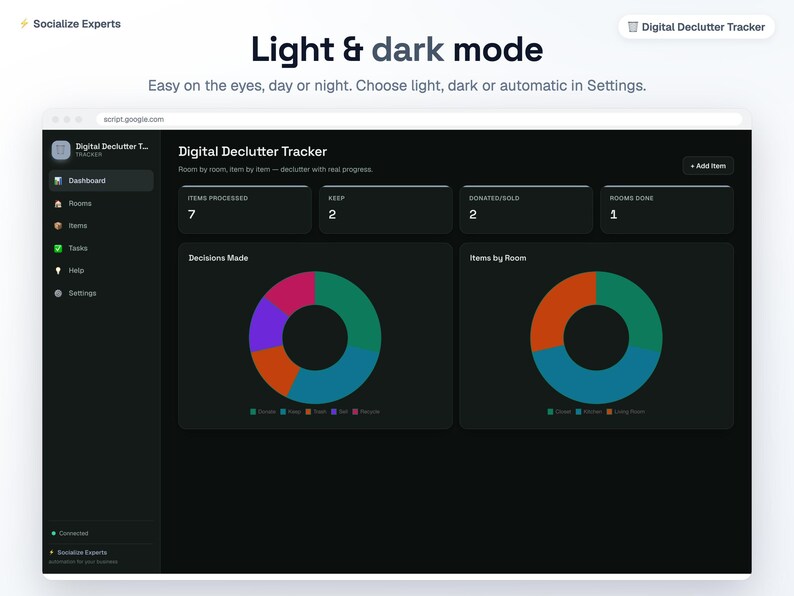Click the lightning icon beside top-left Socialize Experts
Viewport: 794px width, 596px height.
coord(24,24)
